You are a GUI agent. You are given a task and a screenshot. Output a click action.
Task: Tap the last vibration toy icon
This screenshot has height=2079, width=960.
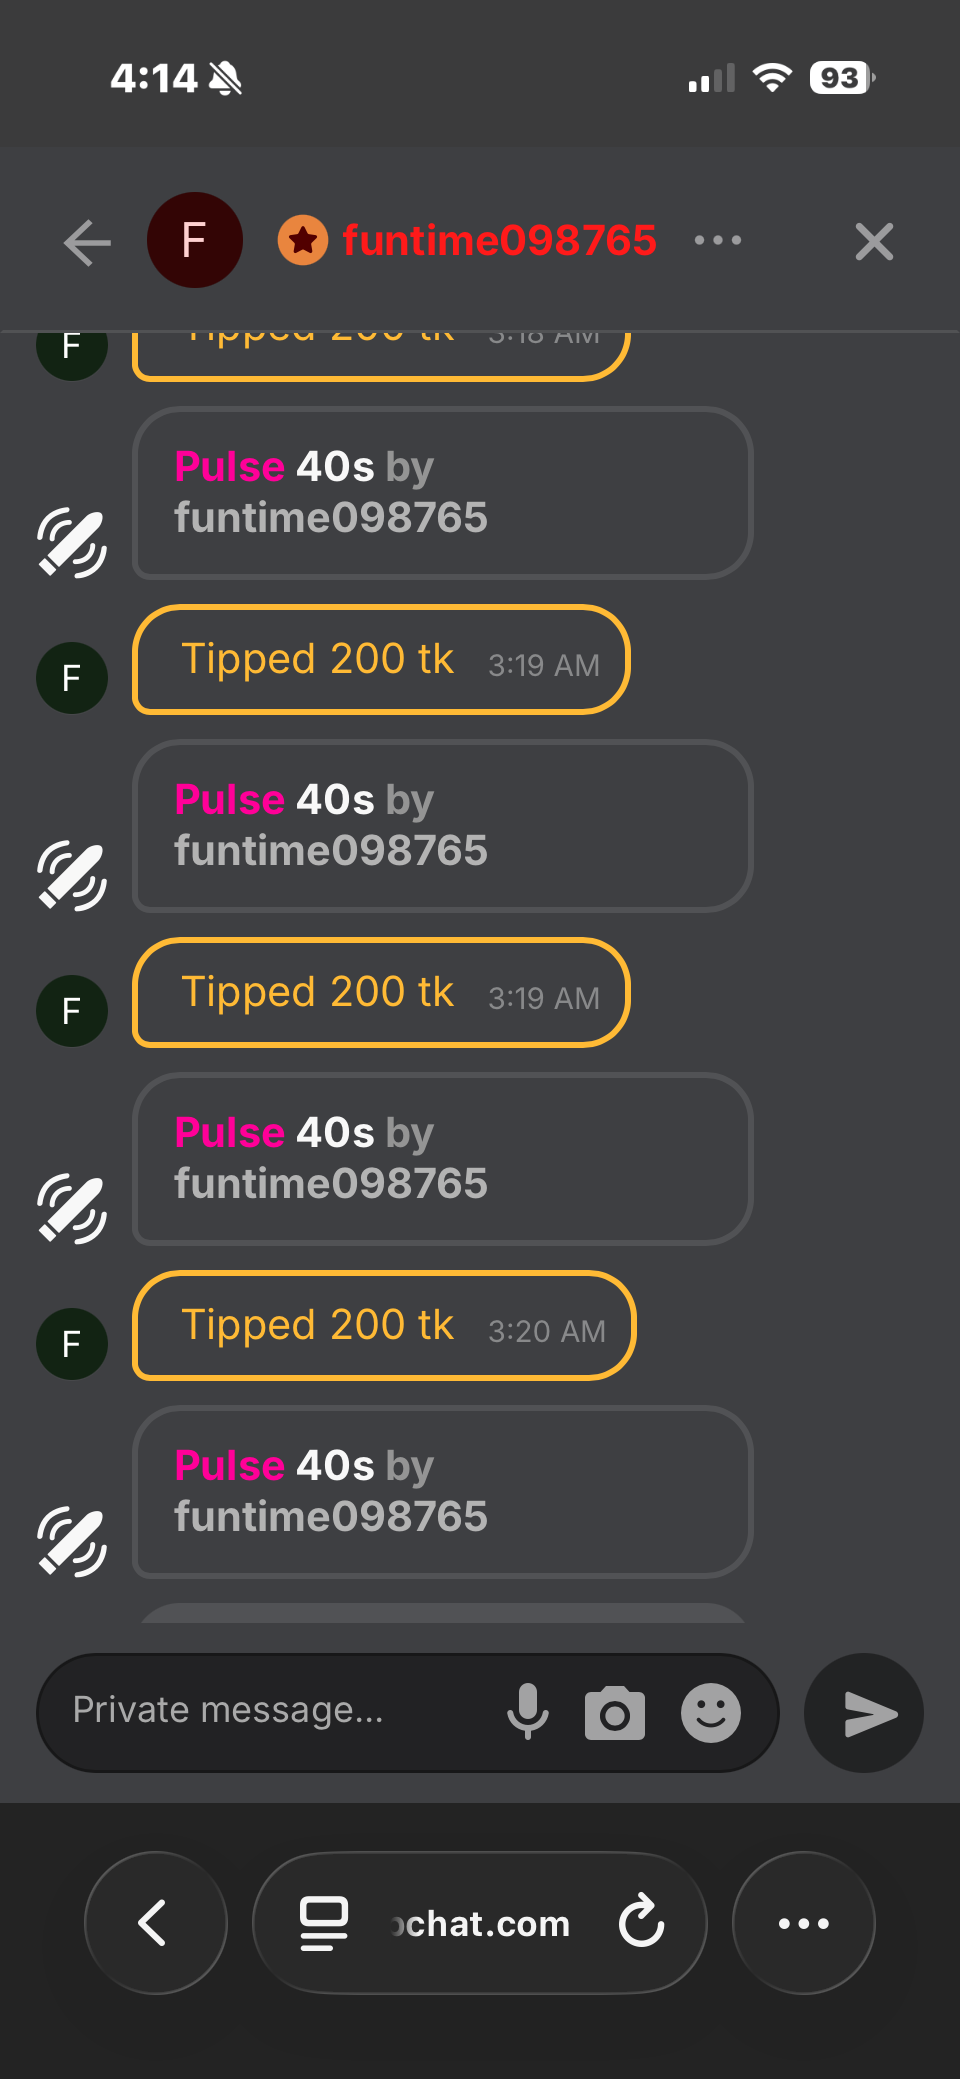[x=72, y=1541]
